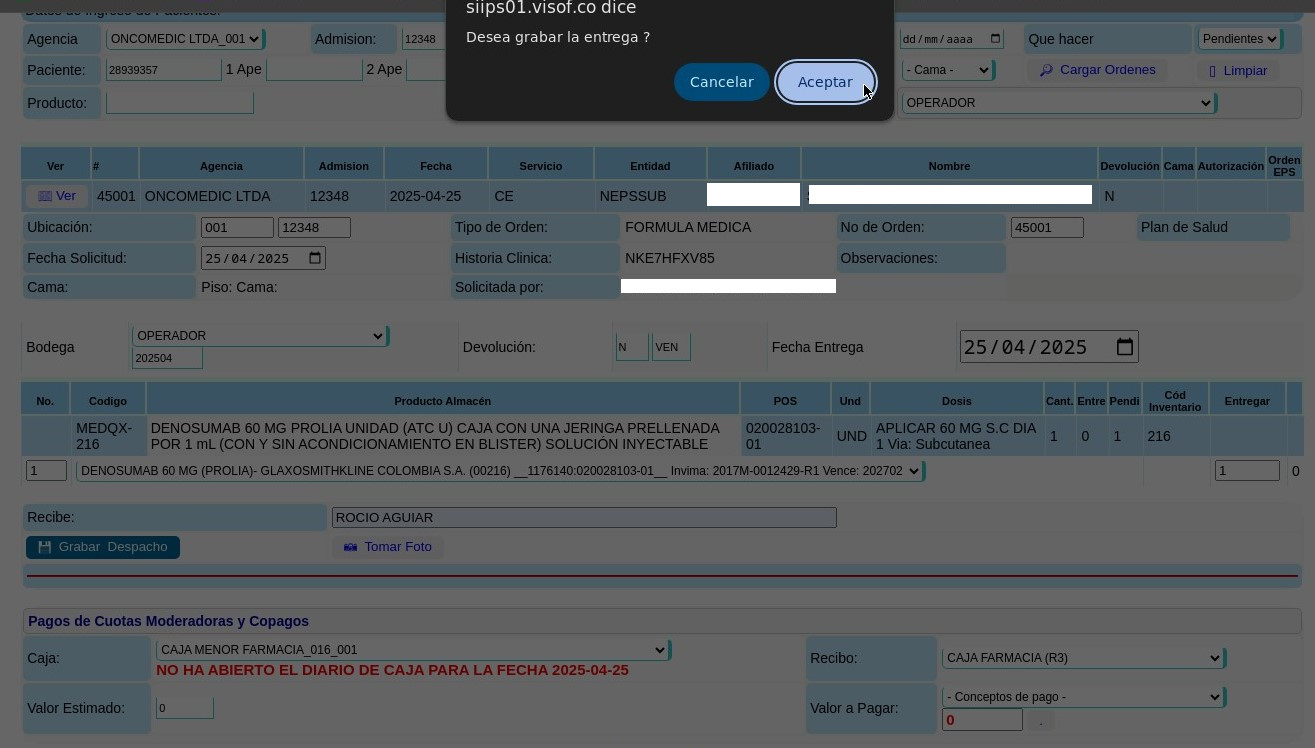The height and width of the screenshot is (748, 1315).
Task: Expand the Conceptos de pago dropdown
Action: pos(1083,697)
